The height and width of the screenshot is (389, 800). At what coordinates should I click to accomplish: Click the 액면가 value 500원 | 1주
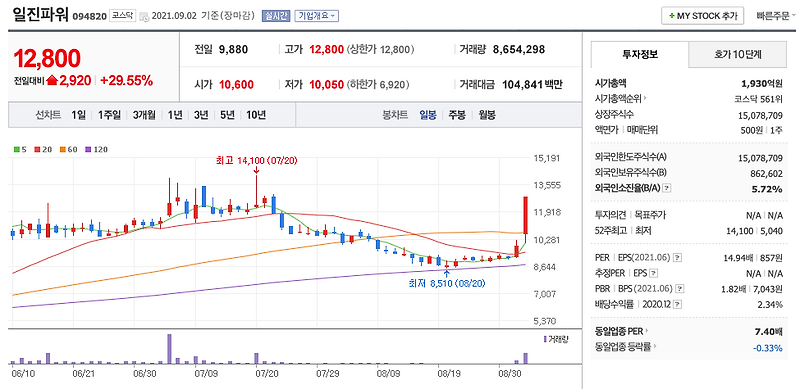(762, 130)
